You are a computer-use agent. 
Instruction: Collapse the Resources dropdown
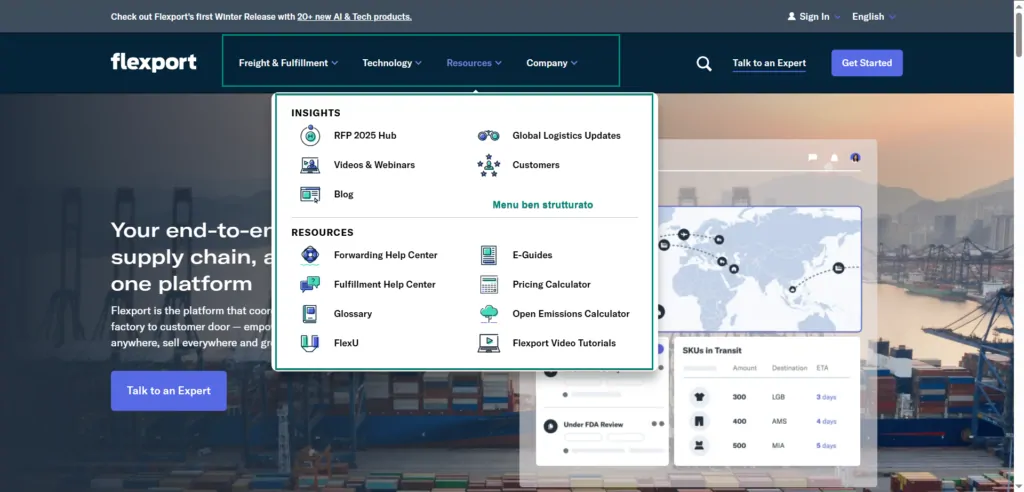click(x=474, y=63)
